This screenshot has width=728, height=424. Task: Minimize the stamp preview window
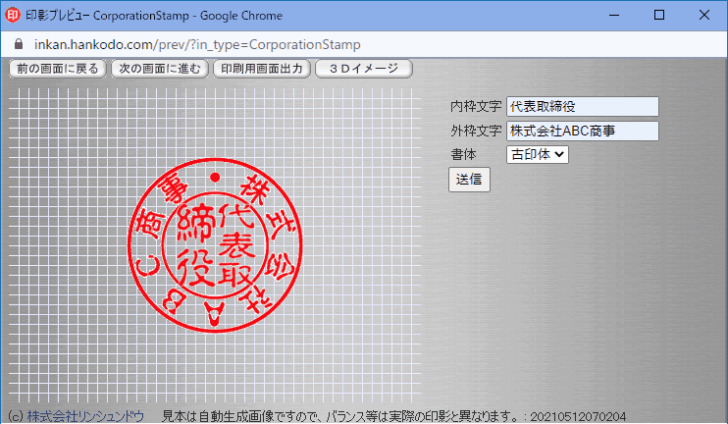(612, 16)
